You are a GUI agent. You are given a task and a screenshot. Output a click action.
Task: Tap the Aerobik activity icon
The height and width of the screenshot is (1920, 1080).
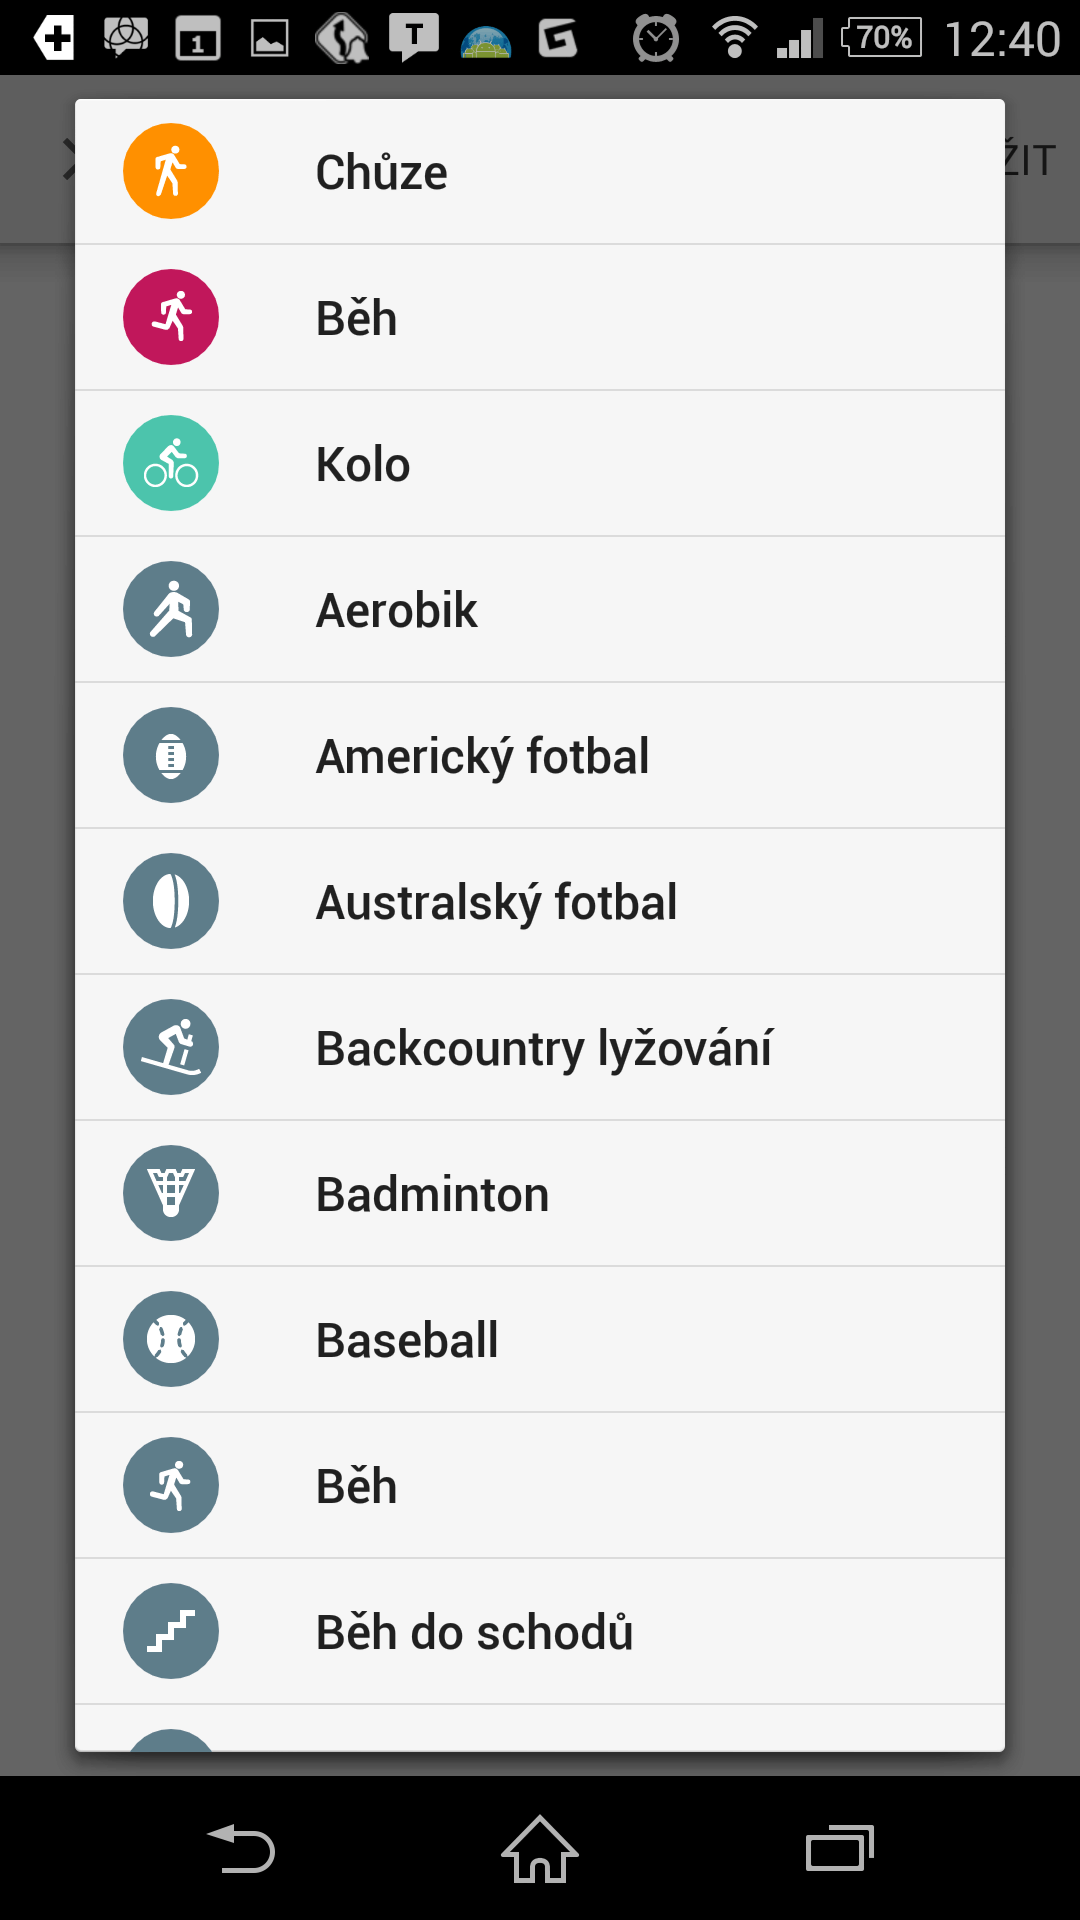pyautogui.click(x=171, y=609)
